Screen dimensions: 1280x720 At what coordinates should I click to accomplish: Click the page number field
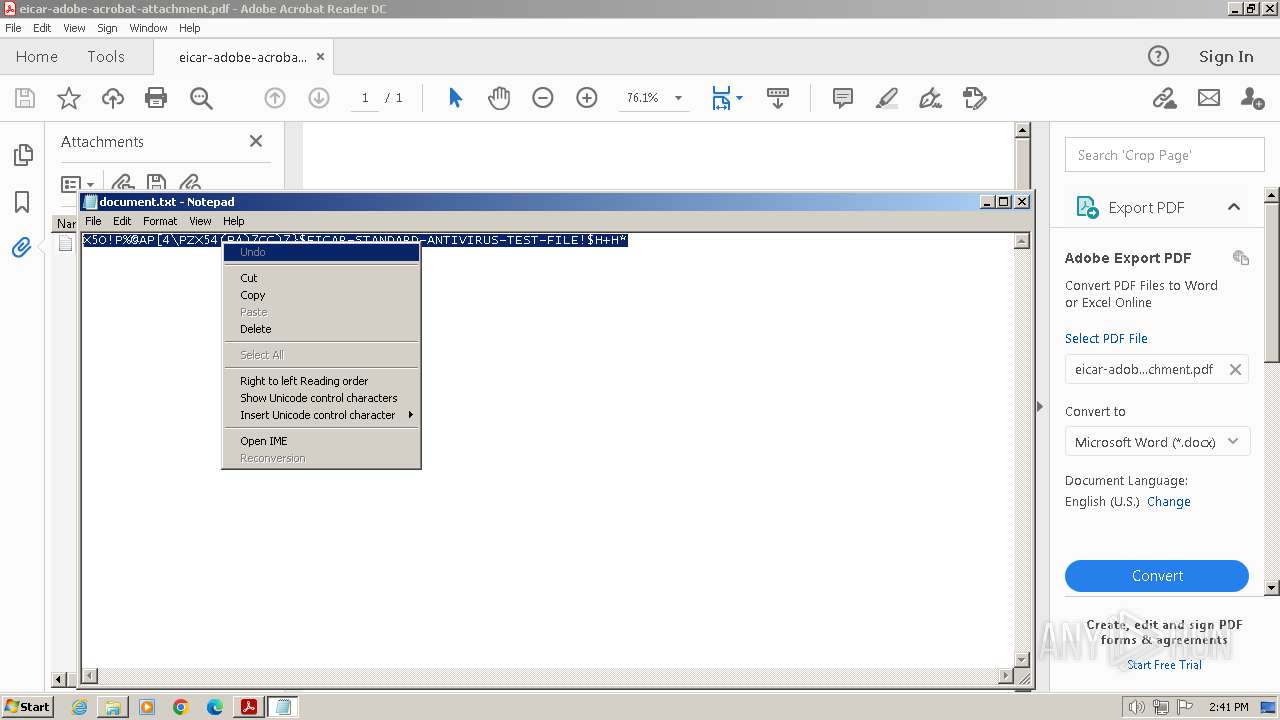pos(365,98)
